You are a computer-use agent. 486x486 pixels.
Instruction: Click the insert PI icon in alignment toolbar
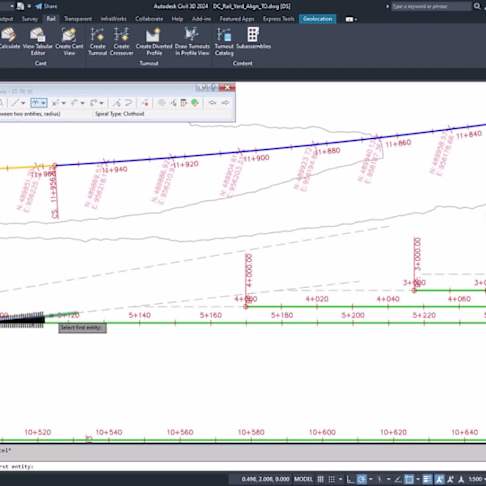(x=116, y=103)
